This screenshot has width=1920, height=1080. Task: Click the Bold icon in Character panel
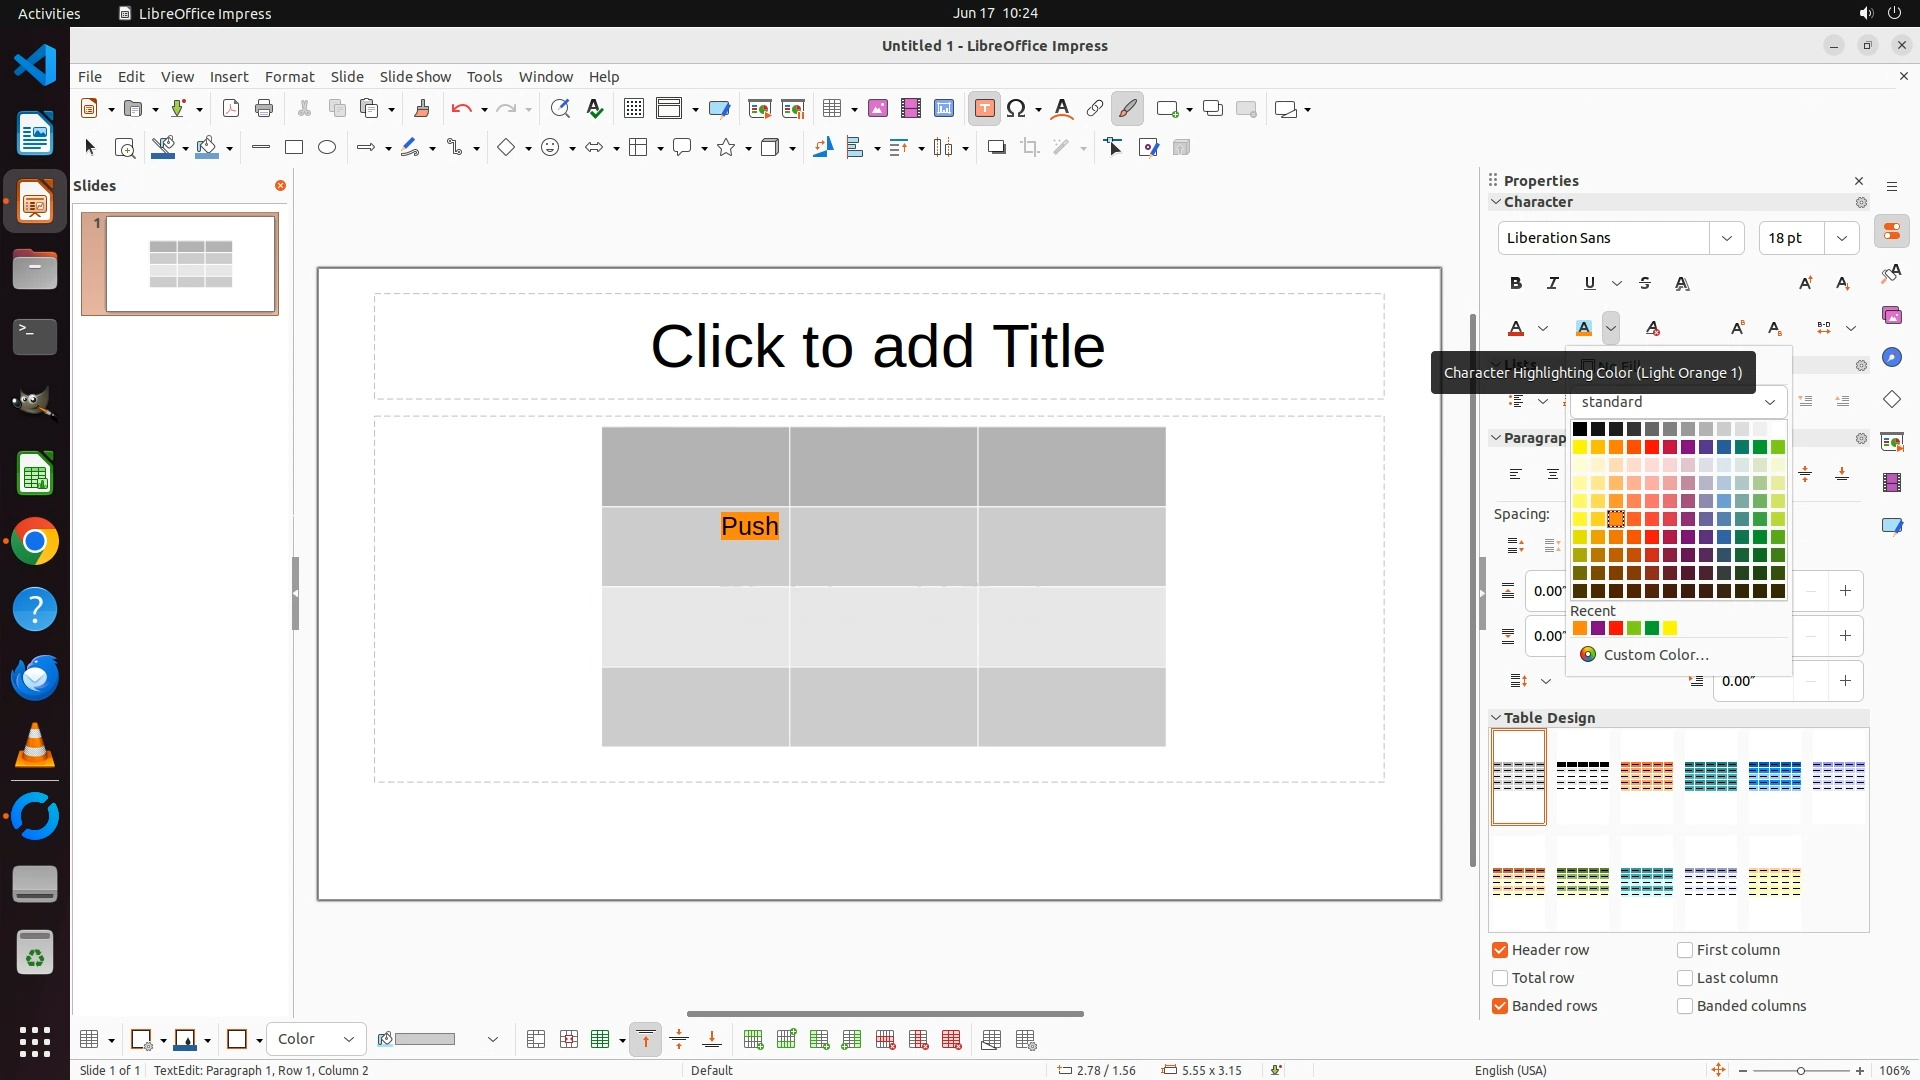click(x=1516, y=283)
